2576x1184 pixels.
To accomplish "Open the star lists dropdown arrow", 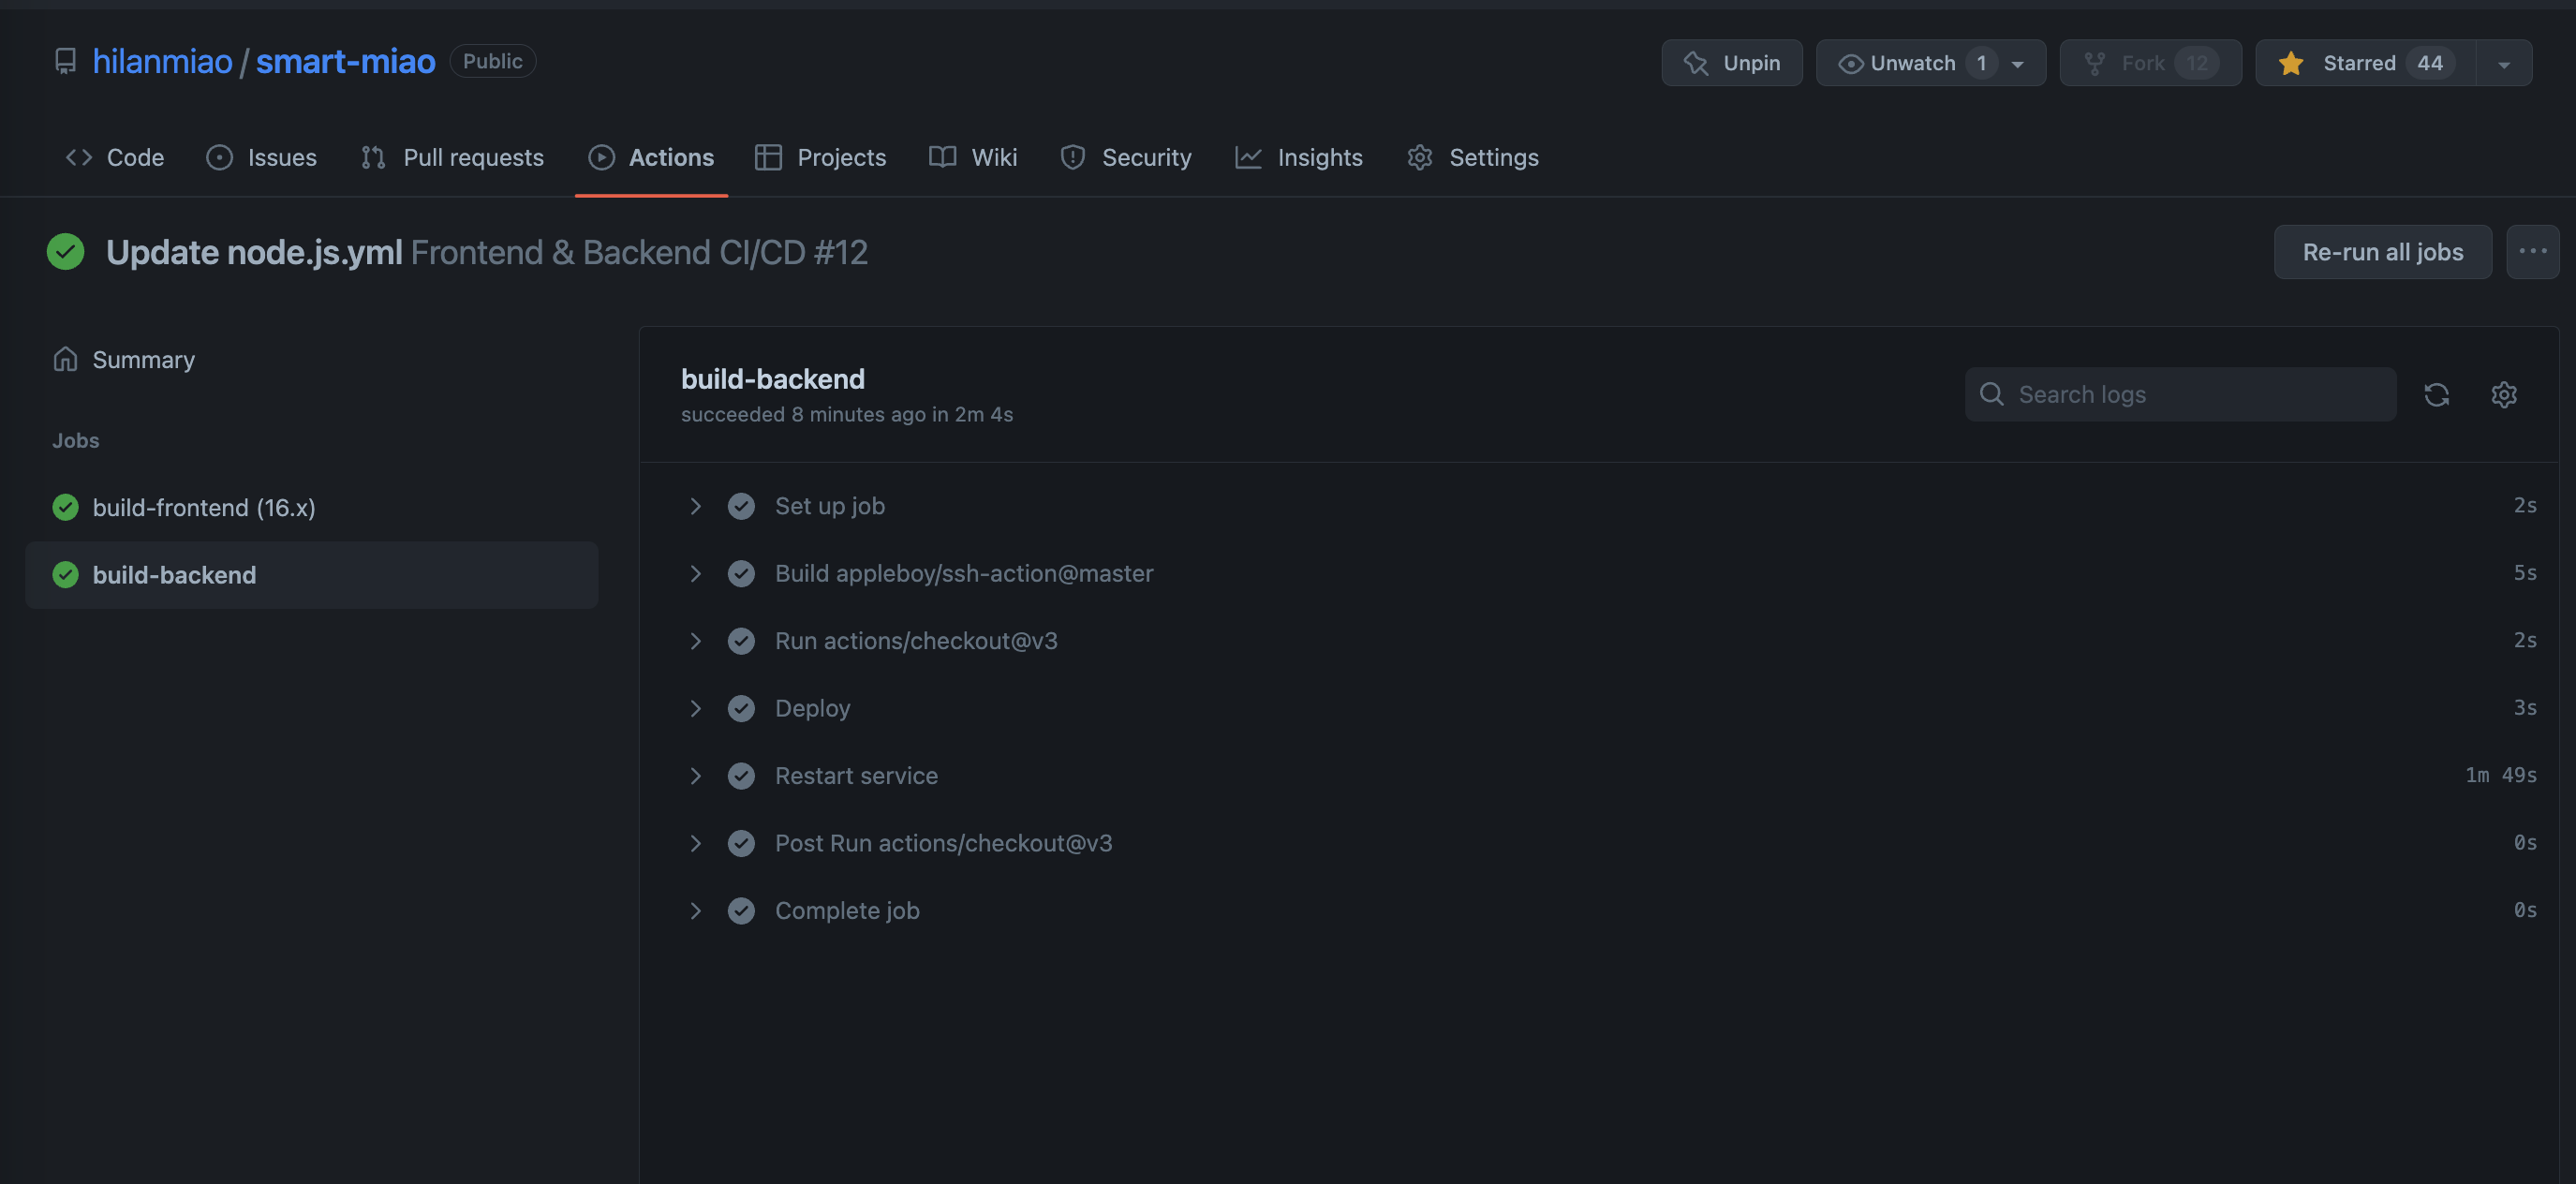I will [2504, 64].
